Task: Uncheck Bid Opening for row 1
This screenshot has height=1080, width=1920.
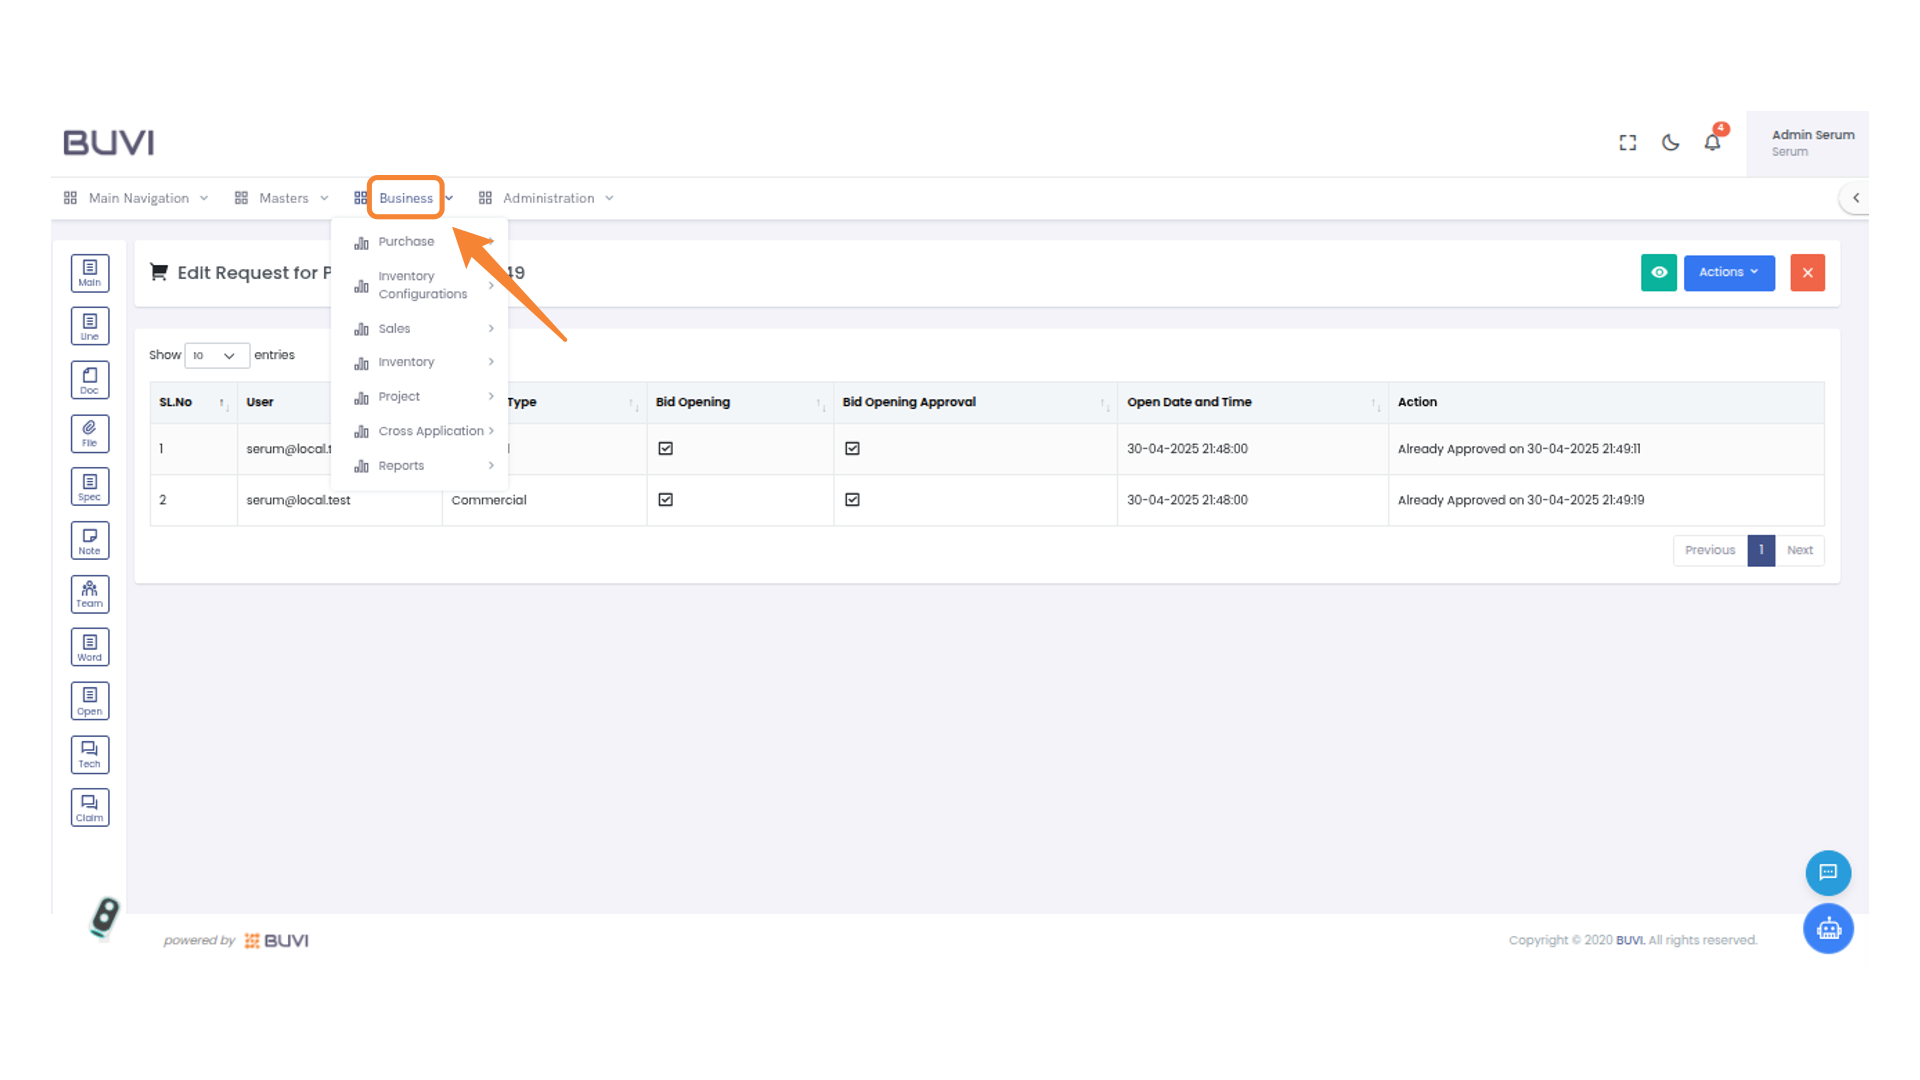Action: point(665,448)
